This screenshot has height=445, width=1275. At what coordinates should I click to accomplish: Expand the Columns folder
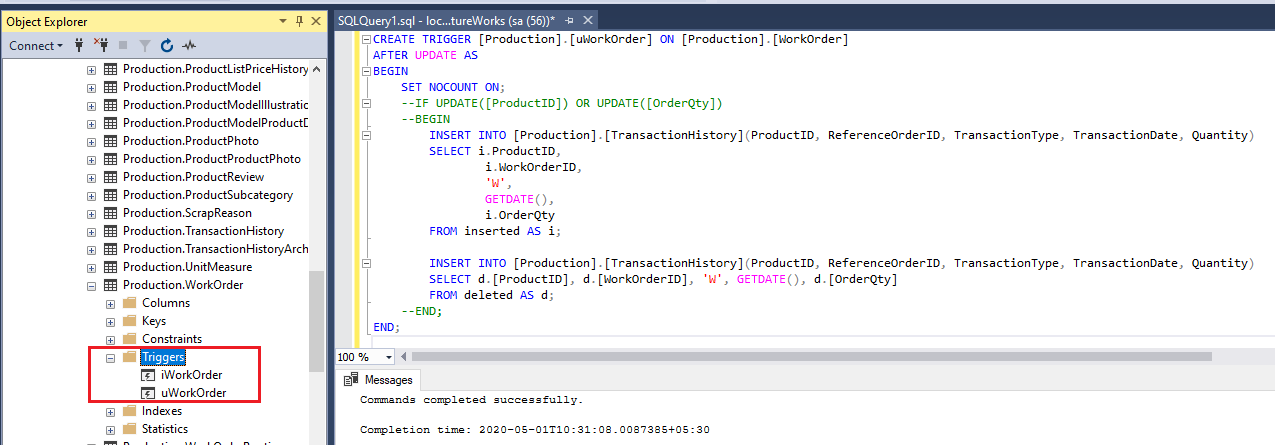pyautogui.click(x=110, y=303)
